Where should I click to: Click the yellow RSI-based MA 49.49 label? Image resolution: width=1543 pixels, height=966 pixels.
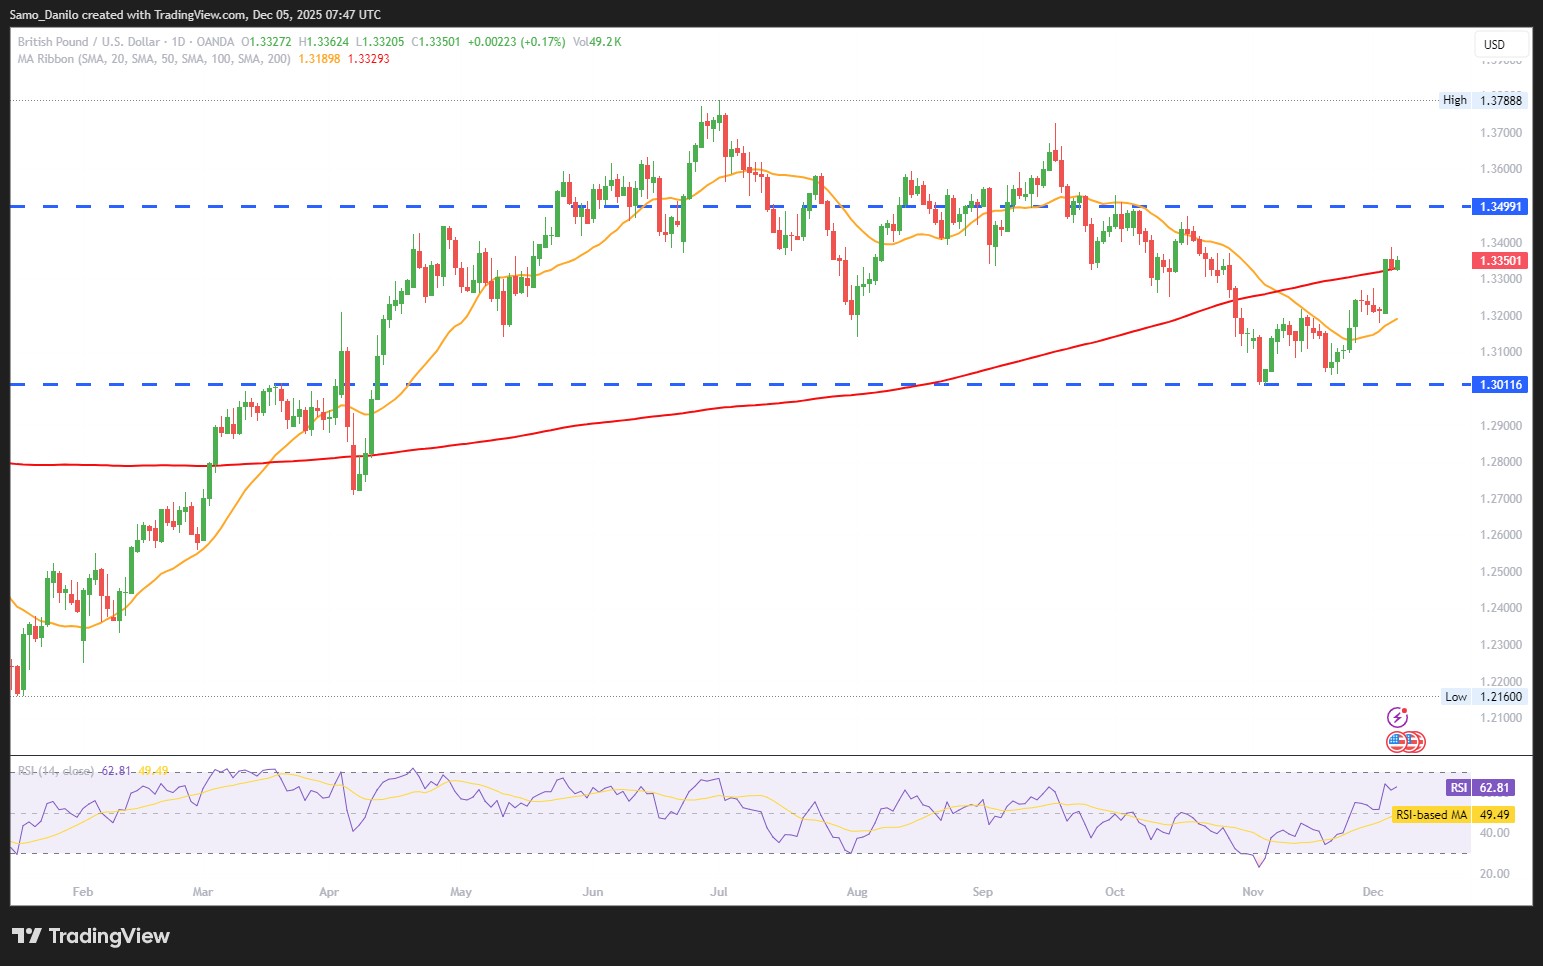point(1453,815)
